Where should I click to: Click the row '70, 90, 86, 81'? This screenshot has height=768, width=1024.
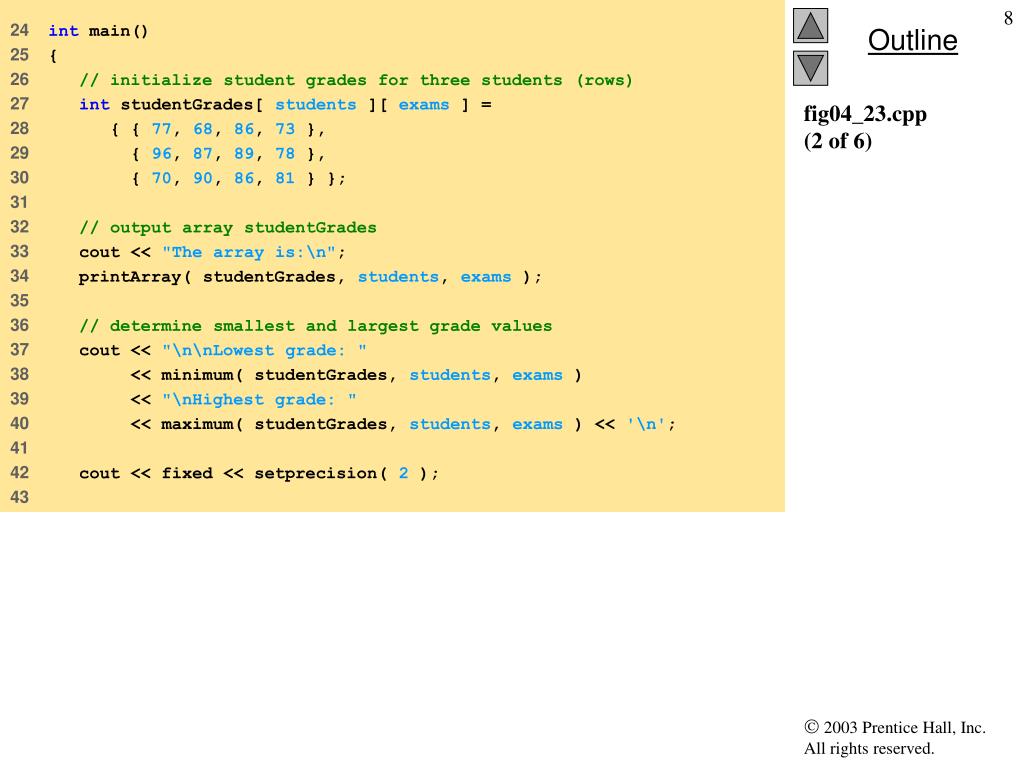(238, 178)
